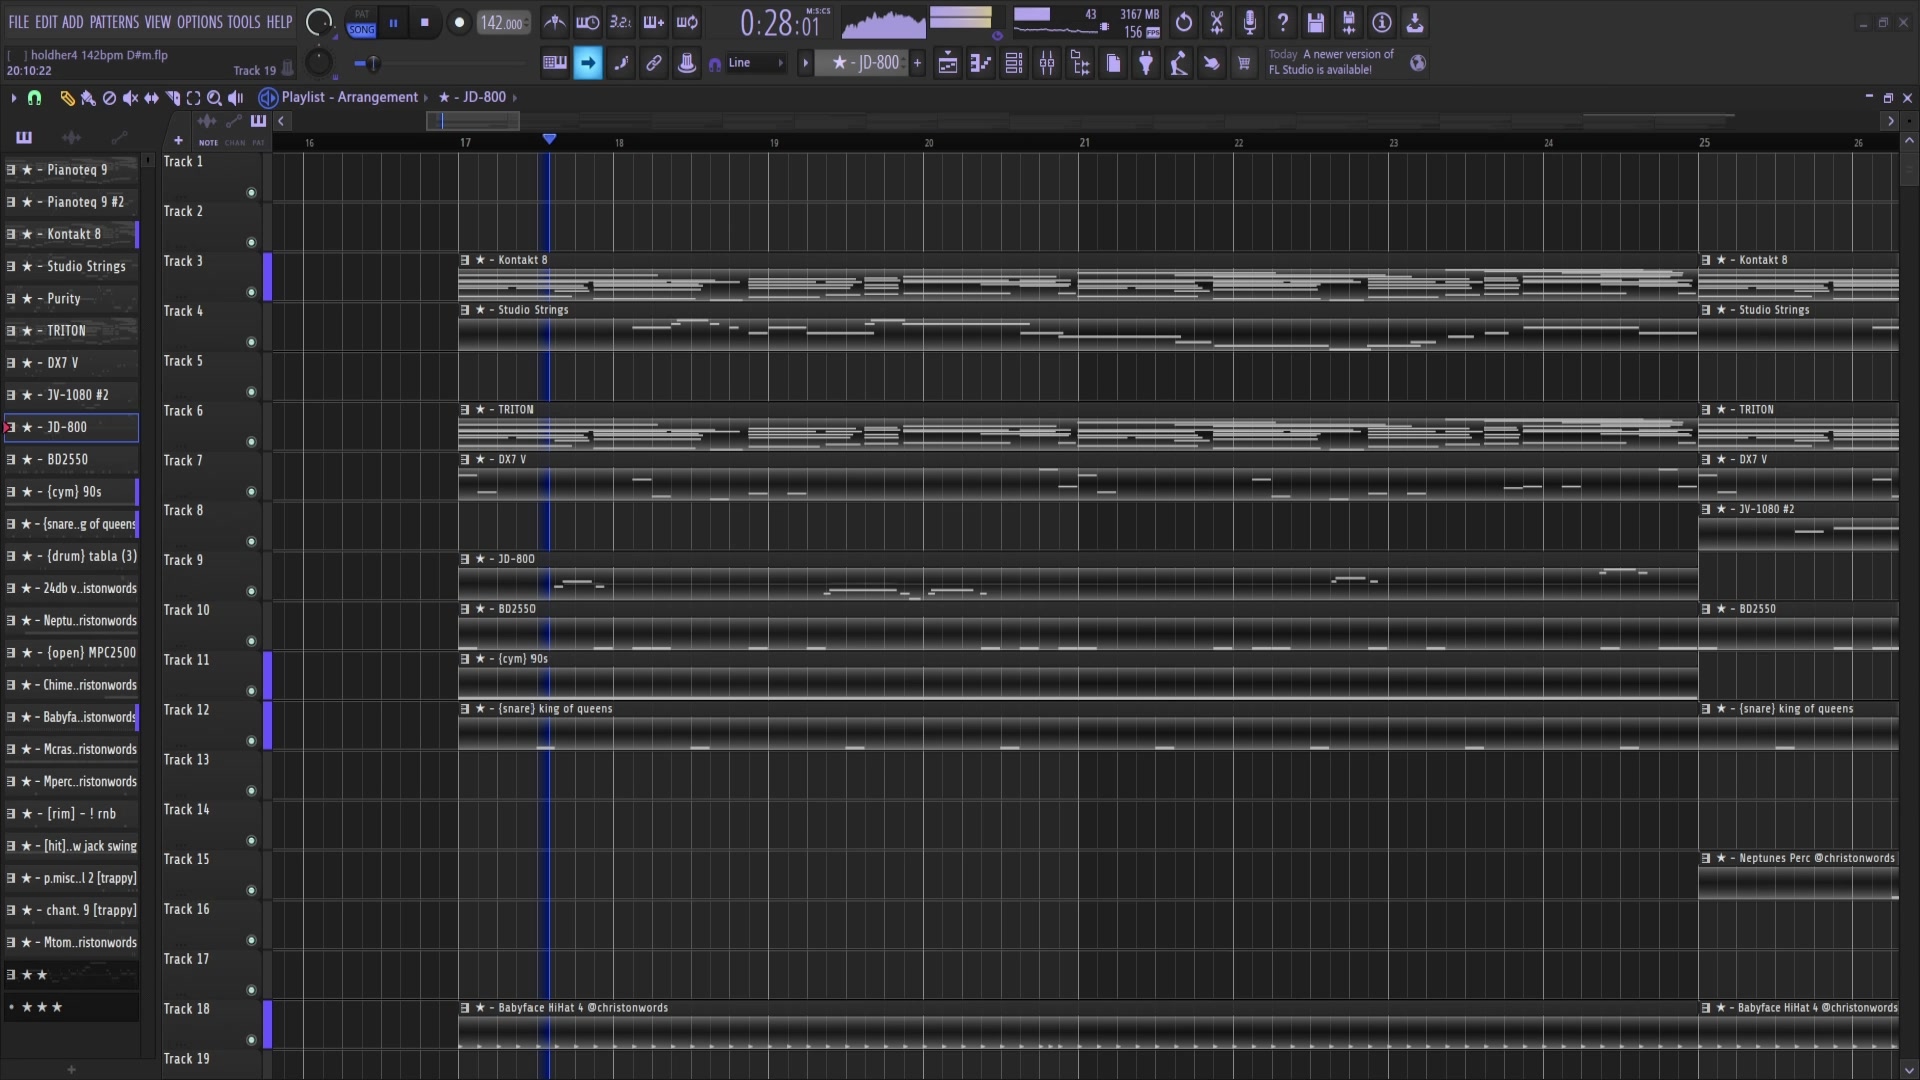Toggle wait for input before recording

(588, 22)
